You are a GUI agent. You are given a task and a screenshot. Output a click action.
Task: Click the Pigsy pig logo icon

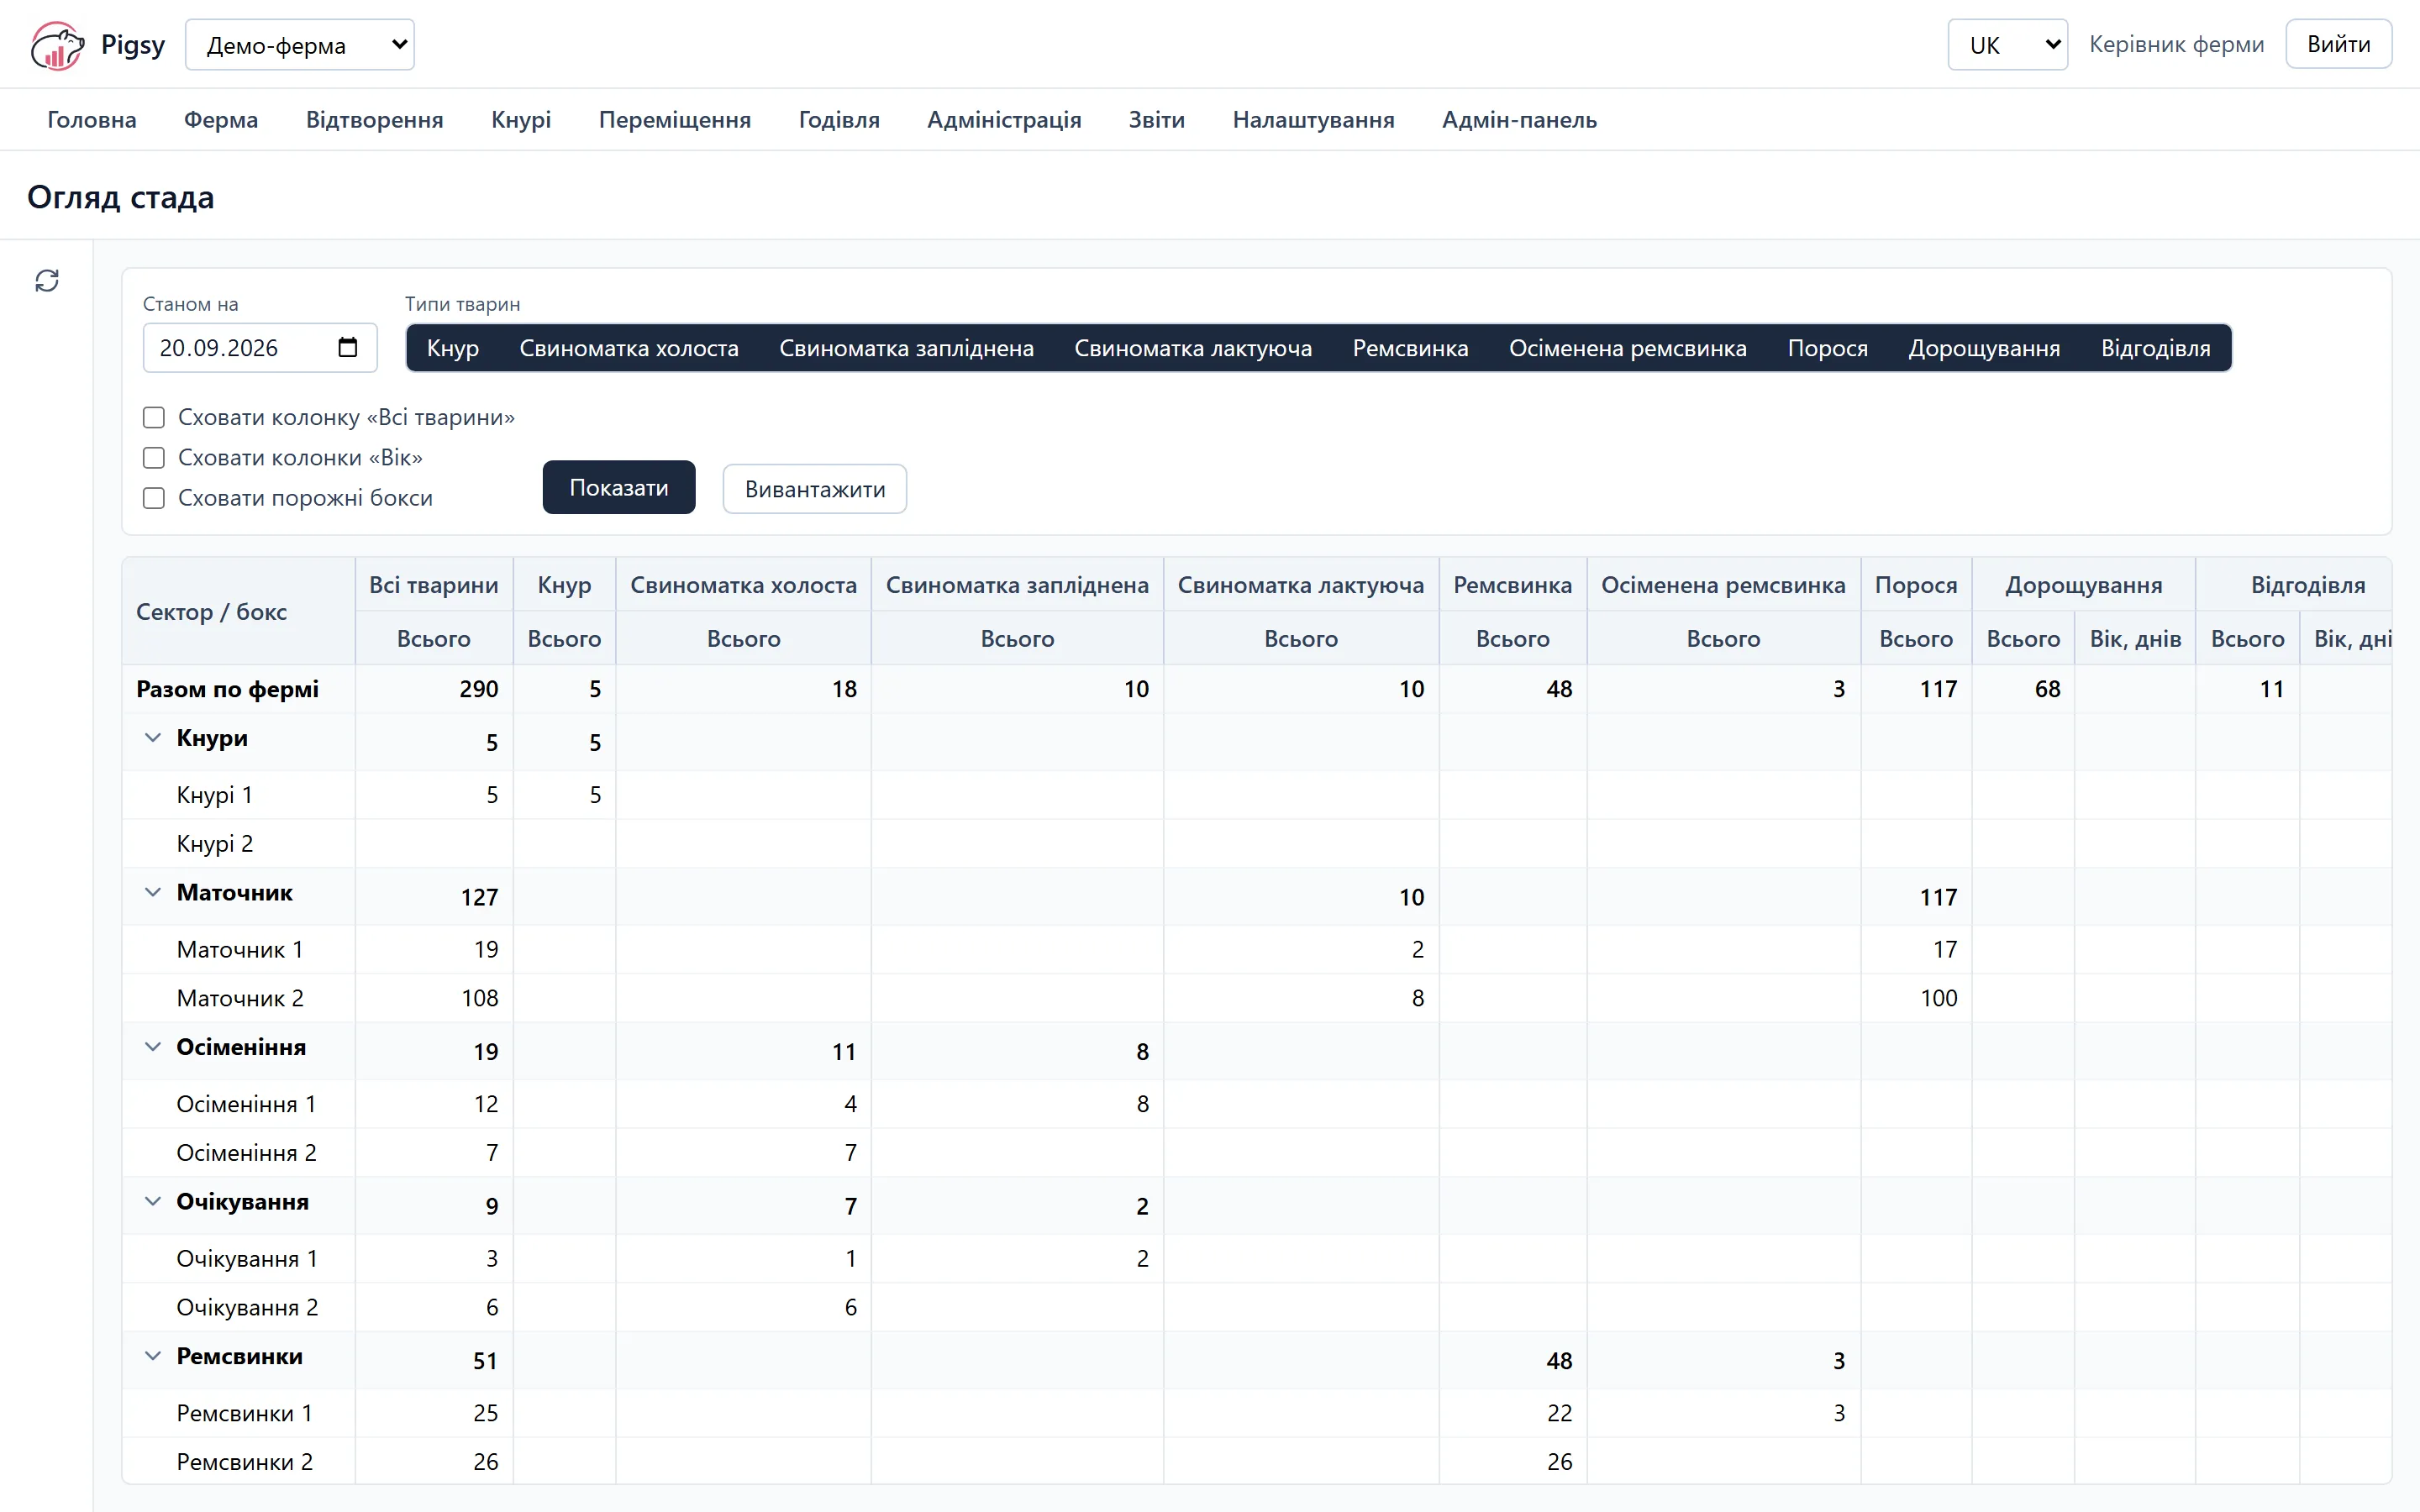pos(57,45)
